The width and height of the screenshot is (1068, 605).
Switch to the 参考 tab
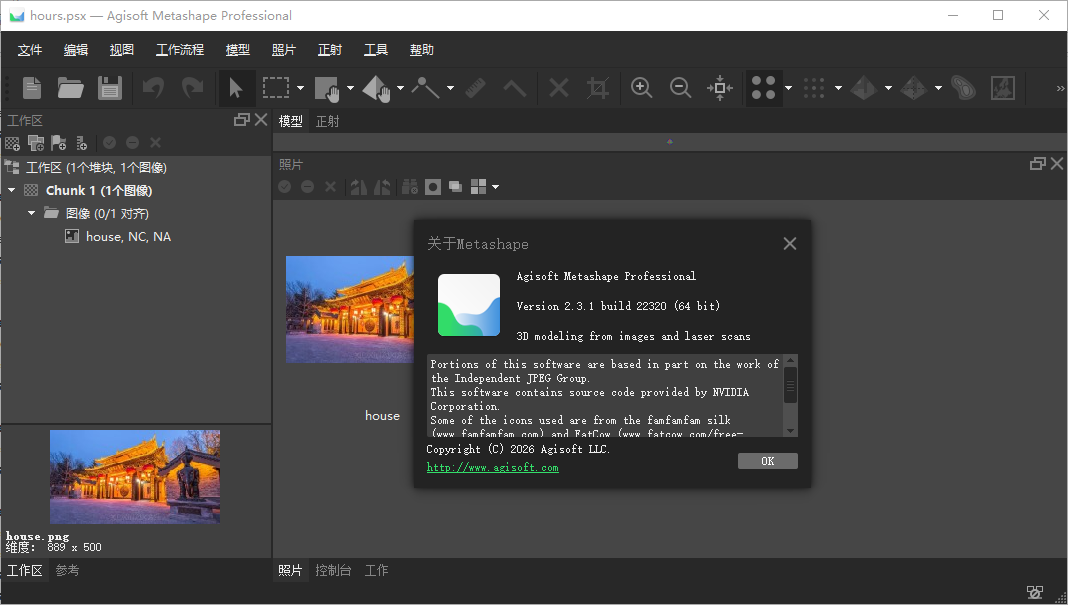[67, 570]
